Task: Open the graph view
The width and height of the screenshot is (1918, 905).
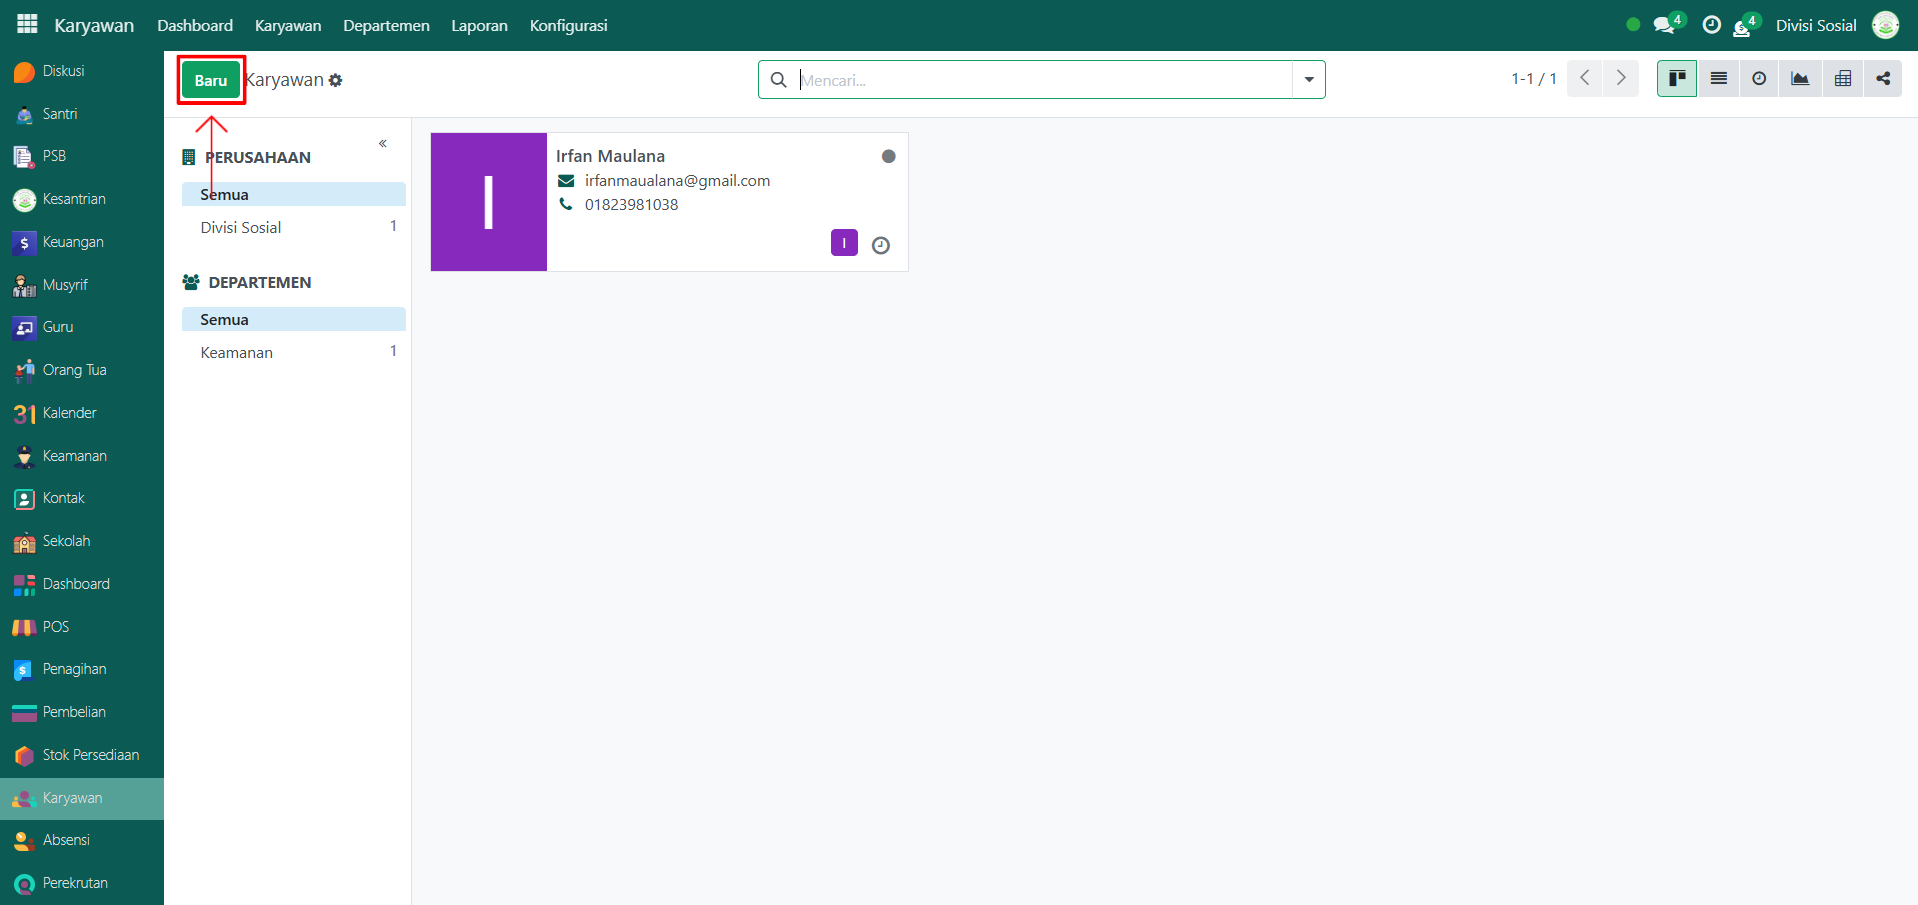Action: [1800, 79]
